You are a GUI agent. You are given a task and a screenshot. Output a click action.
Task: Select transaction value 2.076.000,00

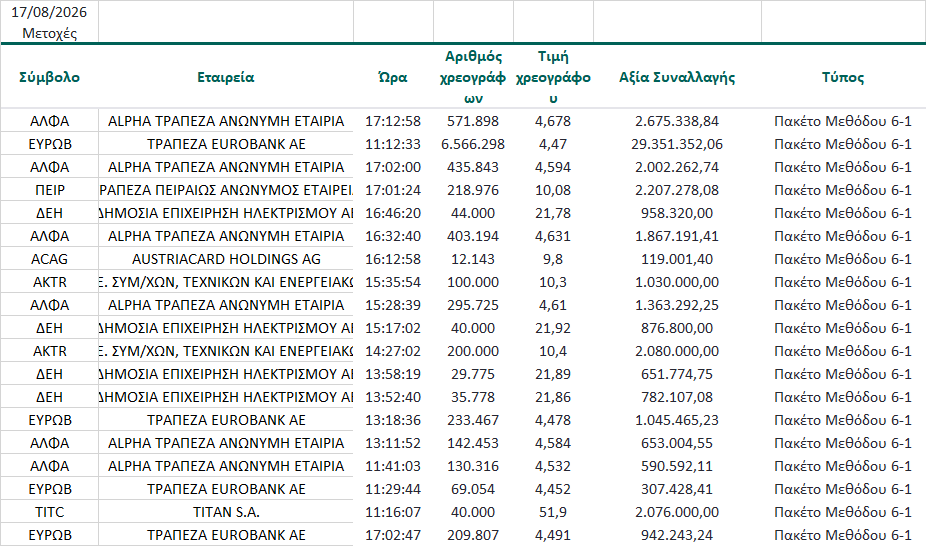pyautogui.click(x=677, y=512)
